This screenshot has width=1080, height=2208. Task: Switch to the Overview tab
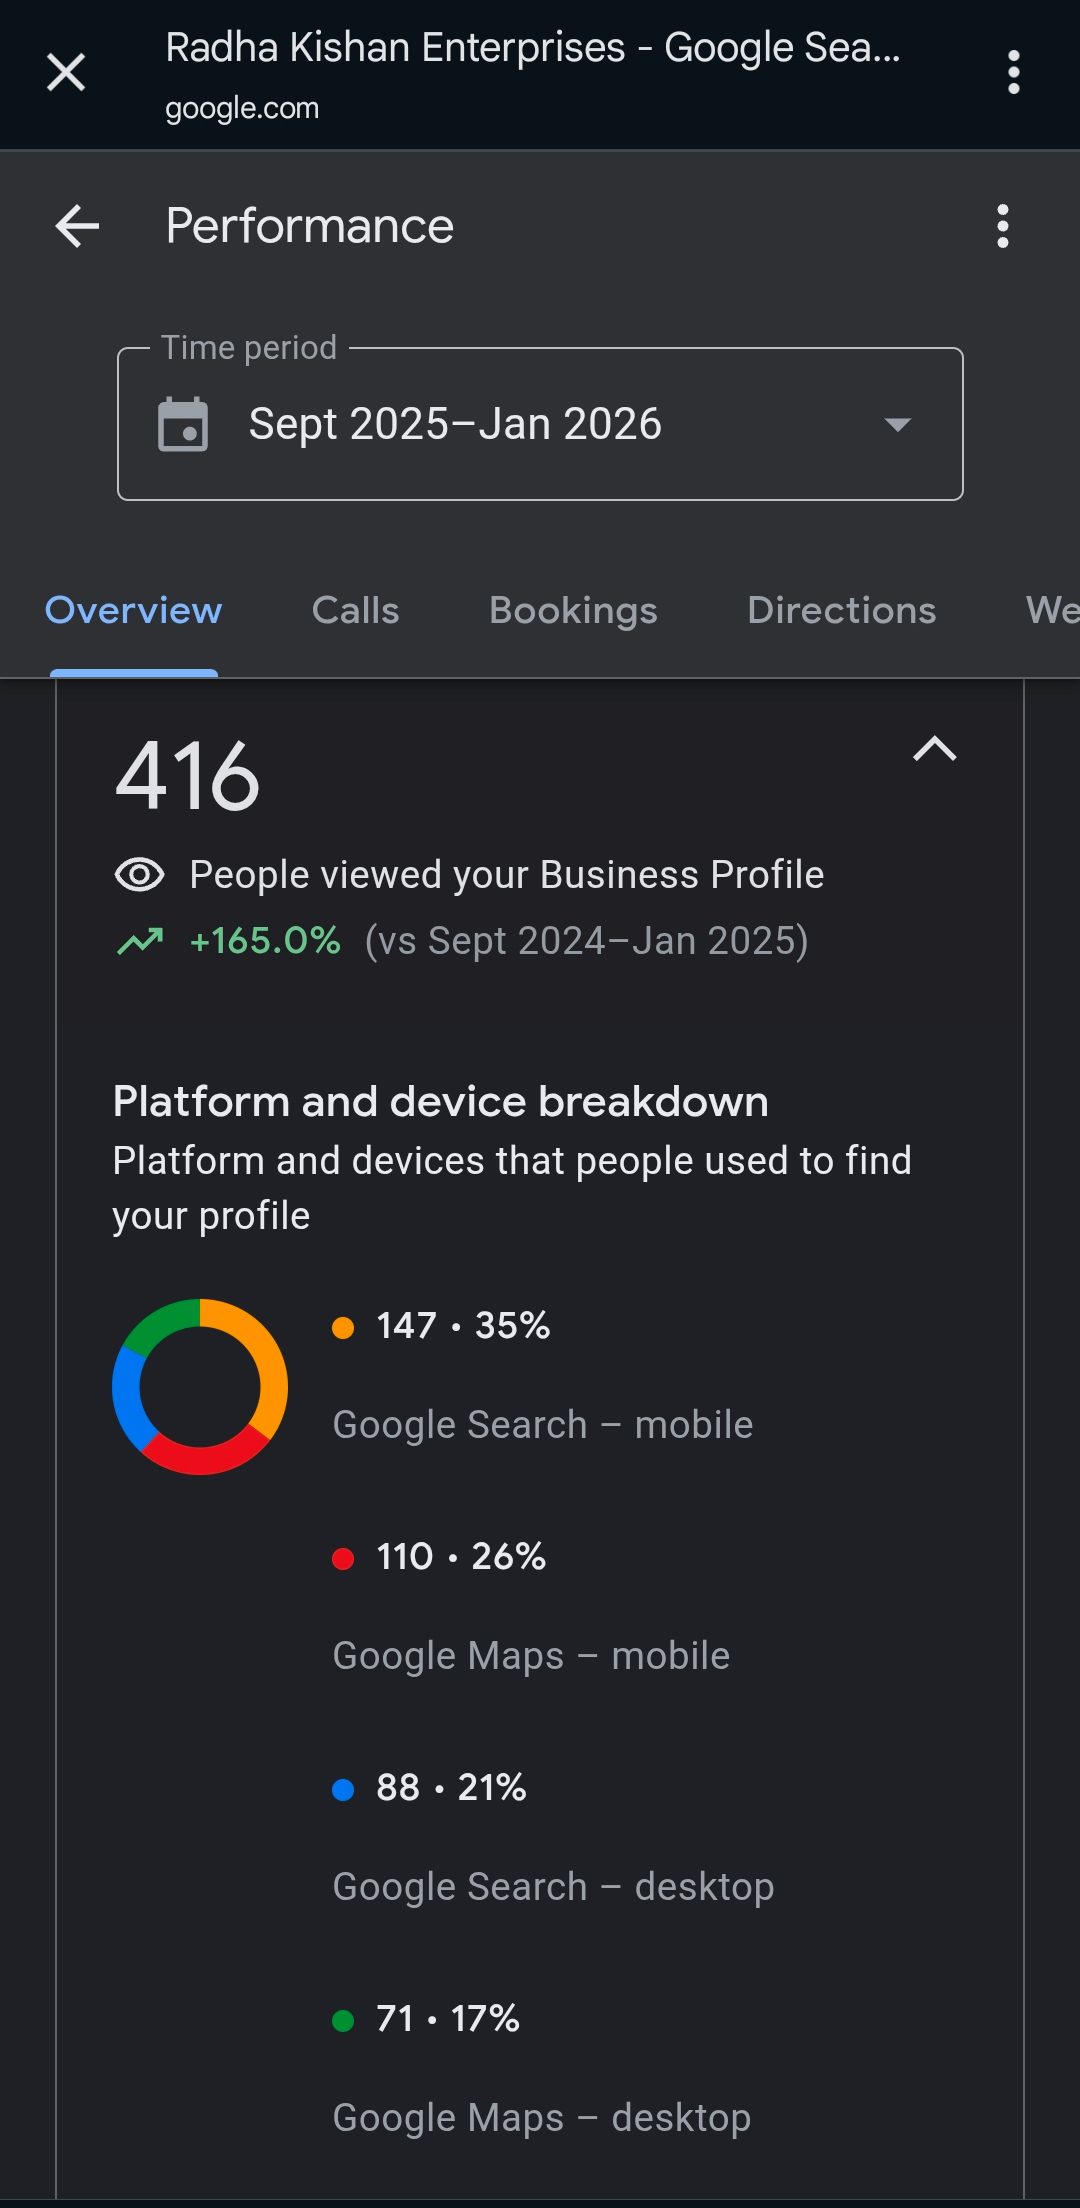[133, 610]
